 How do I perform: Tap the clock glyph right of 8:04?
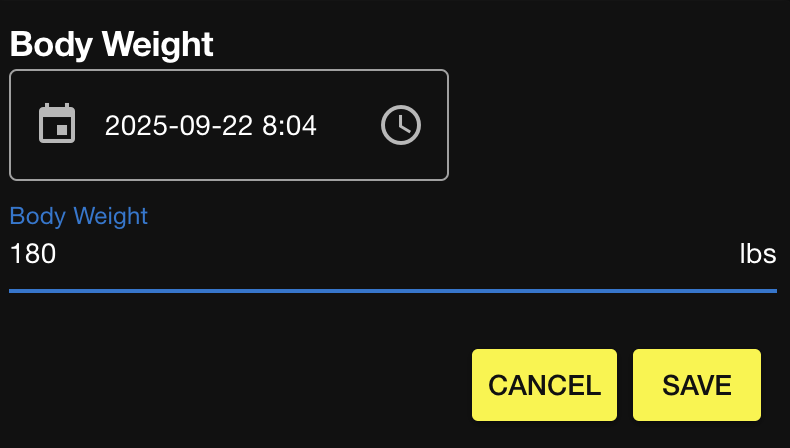[x=401, y=125]
